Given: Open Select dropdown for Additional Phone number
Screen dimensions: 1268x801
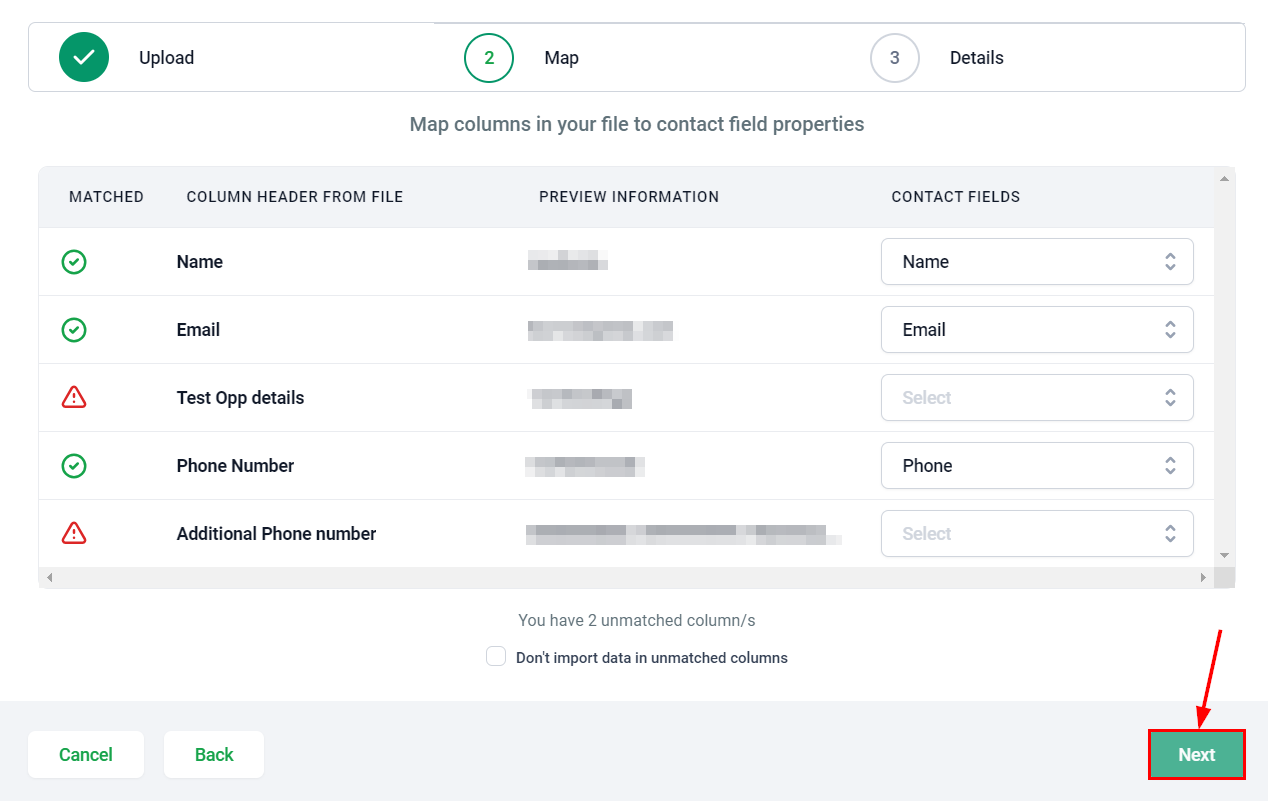Looking at the screenshot, I should click(1036, 534).
